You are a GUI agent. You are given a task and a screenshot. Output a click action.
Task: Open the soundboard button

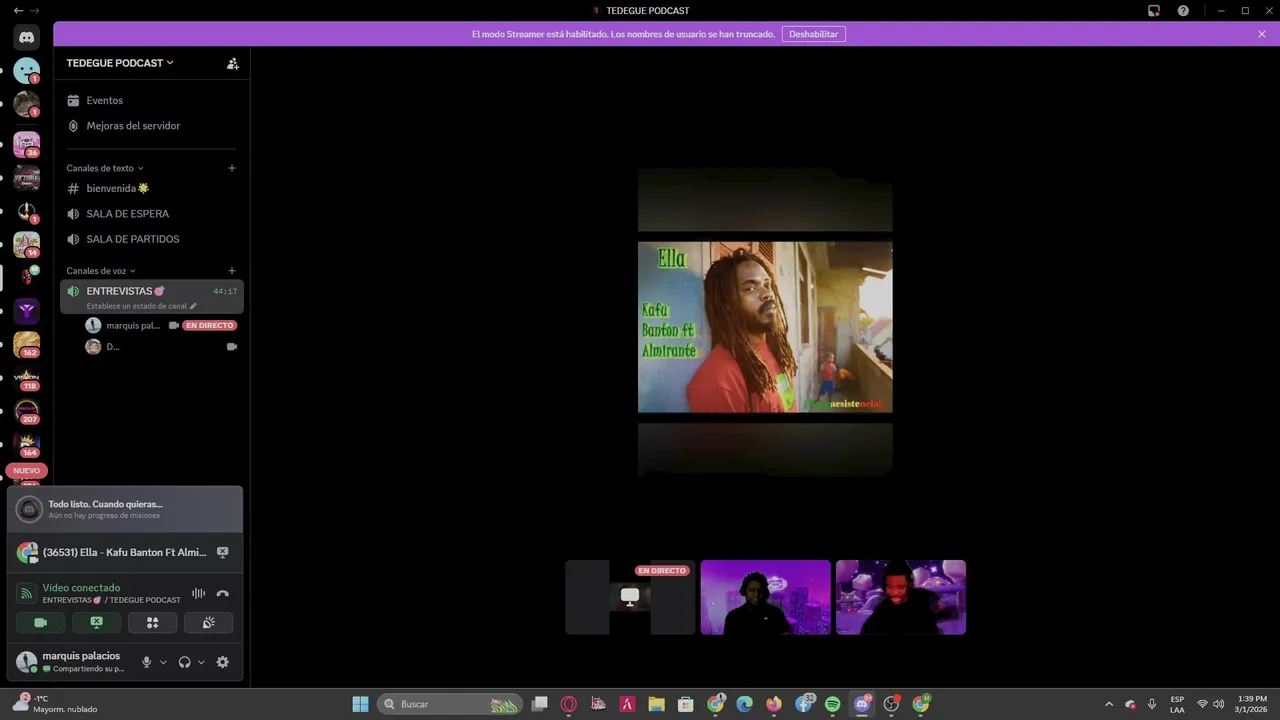point(209,622)
